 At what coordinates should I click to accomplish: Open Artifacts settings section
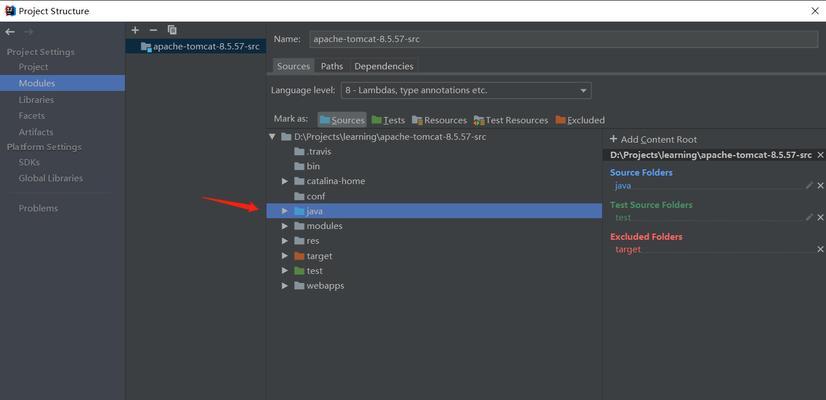coord(36,132)
